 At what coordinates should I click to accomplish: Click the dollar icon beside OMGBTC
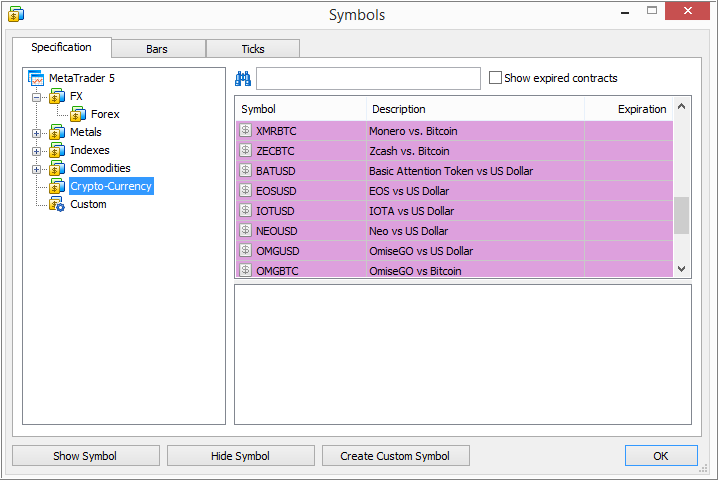[x=245, y=270]
